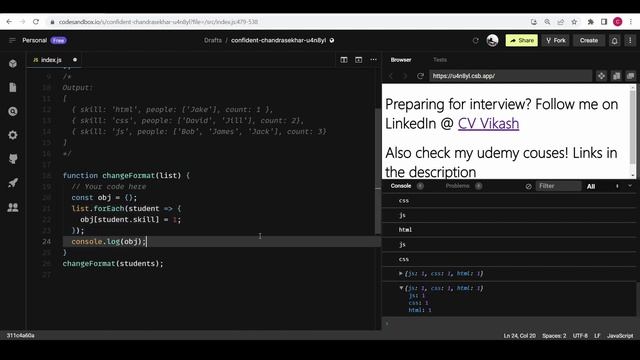Split the editor with the split-view icon
640x360 pixels.
coord(344,60)
